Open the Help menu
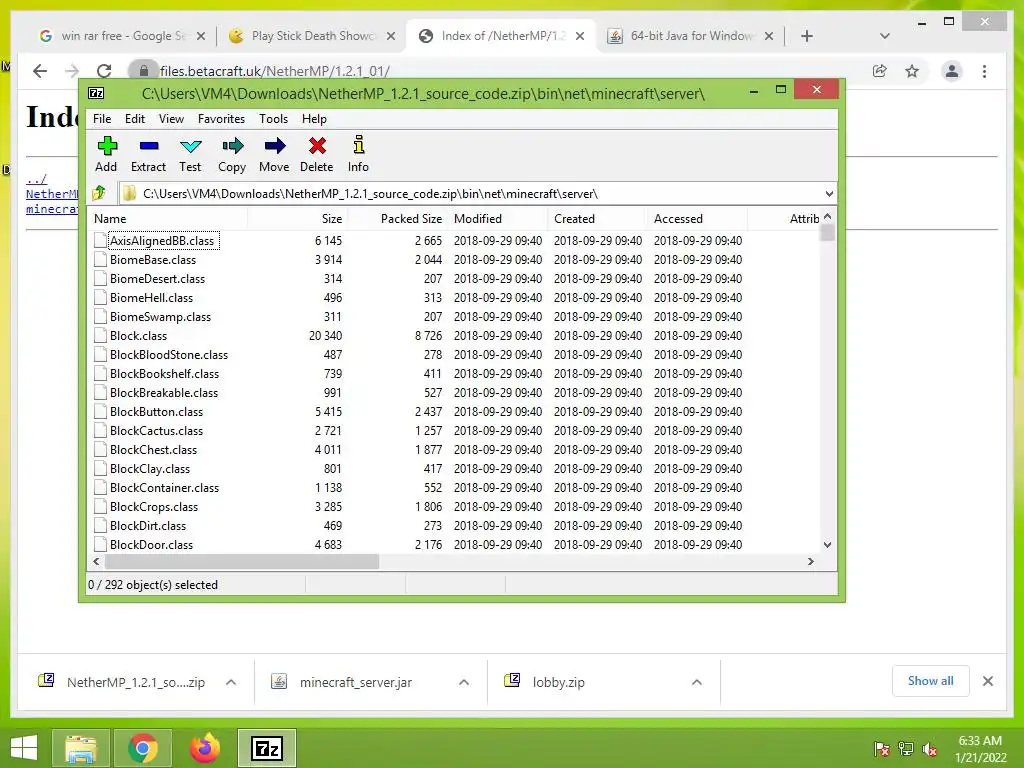The image size is (1024, 768). [x=314, y=119]
